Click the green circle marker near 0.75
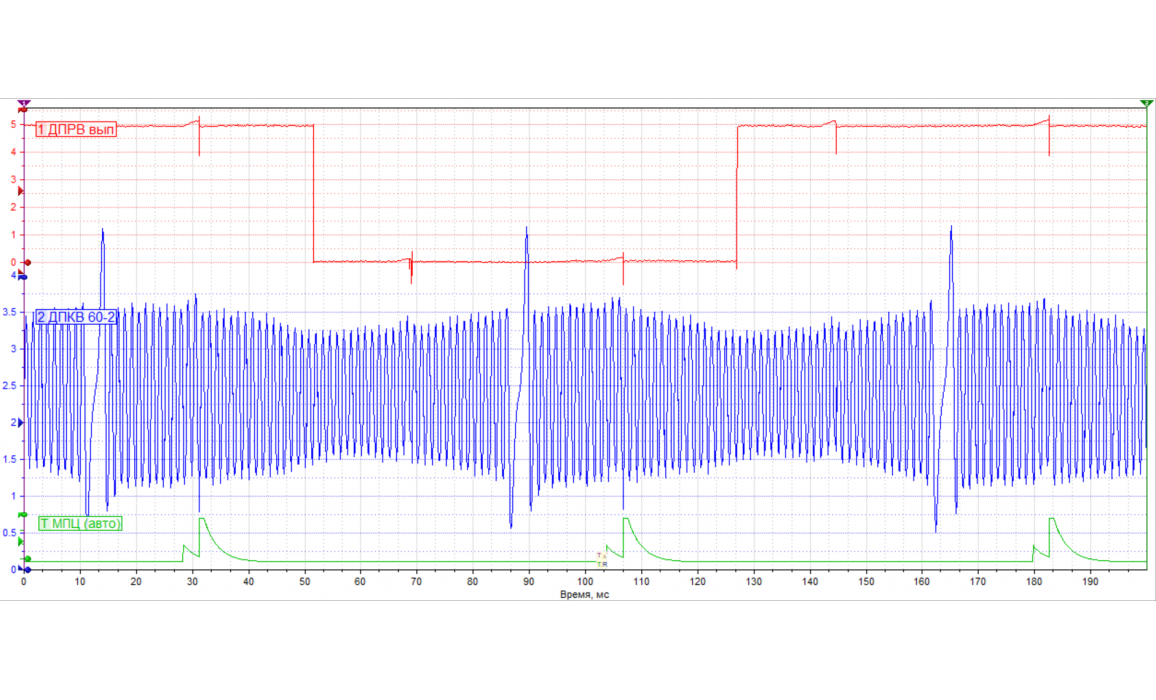 point(23,515)
